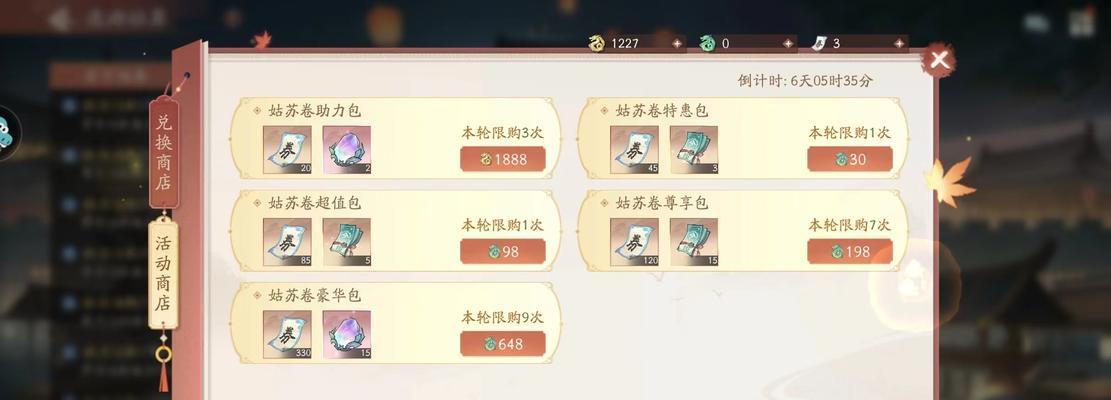This screenshot has height=400, width=1111.
Task: Switch to the 活动商店 tab
Action: [164, 274]
